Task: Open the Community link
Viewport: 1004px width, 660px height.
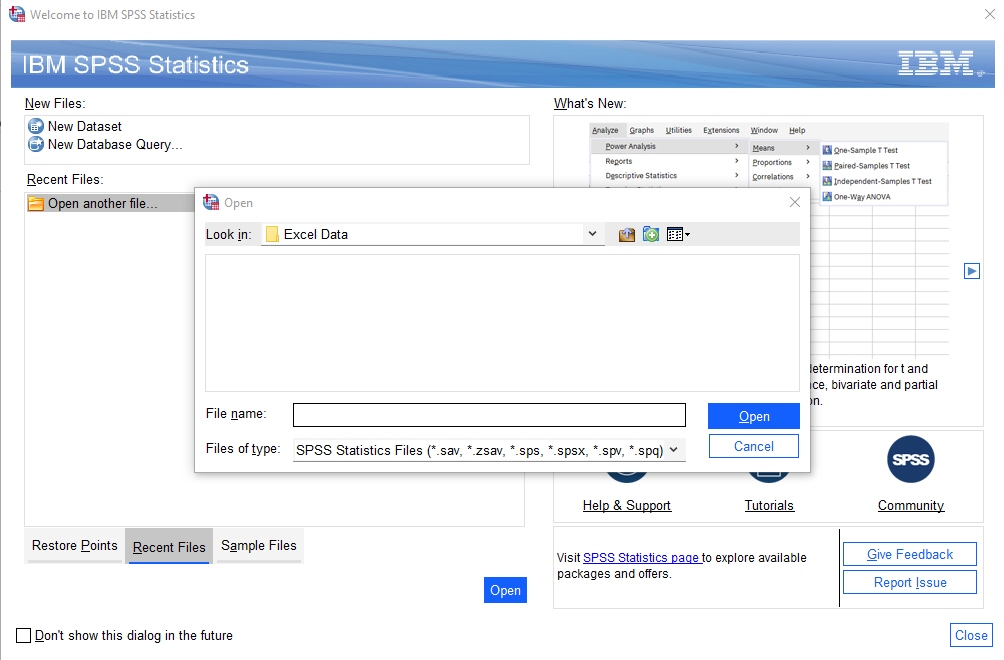Action: pyautogui.click(x=911, y=505)
